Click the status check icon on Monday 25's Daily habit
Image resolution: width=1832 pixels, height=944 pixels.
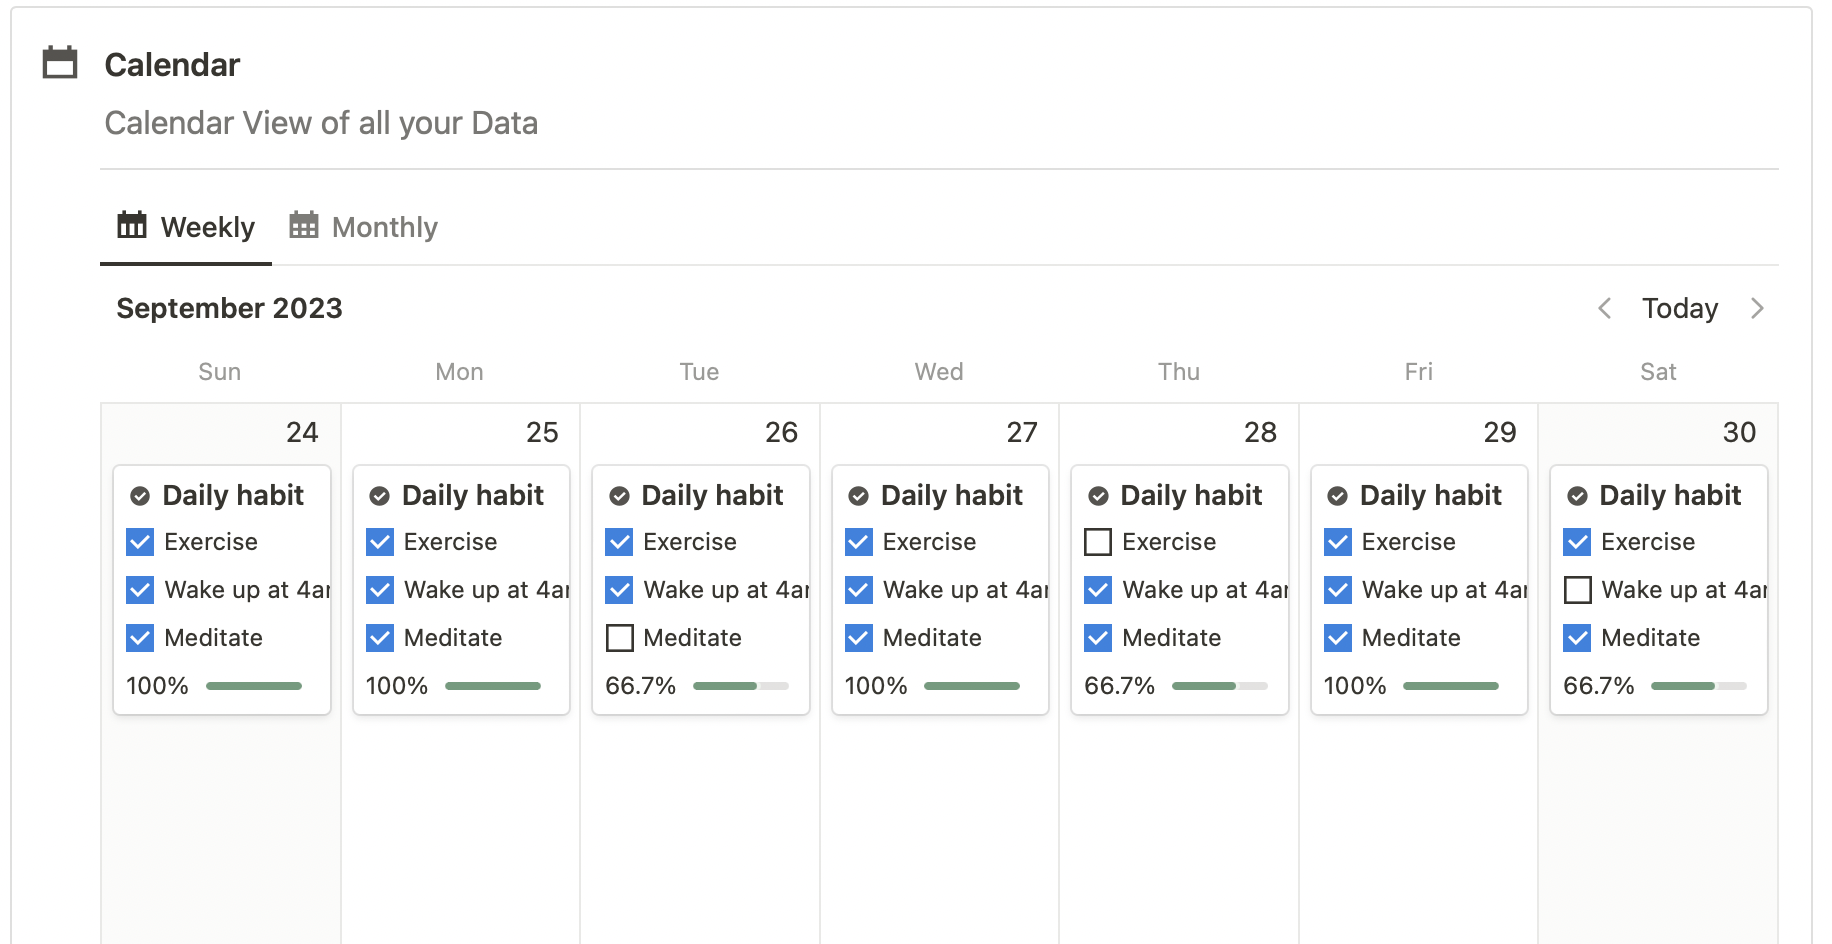click(379, 496)
